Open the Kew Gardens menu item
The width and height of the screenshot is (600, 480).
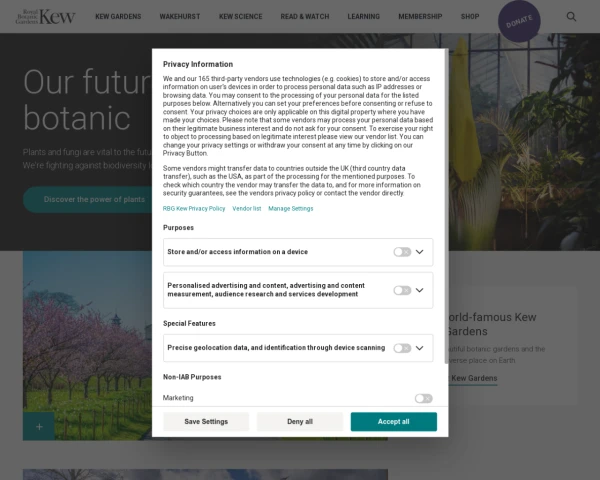pyautogui.click(x=118, y=17)
